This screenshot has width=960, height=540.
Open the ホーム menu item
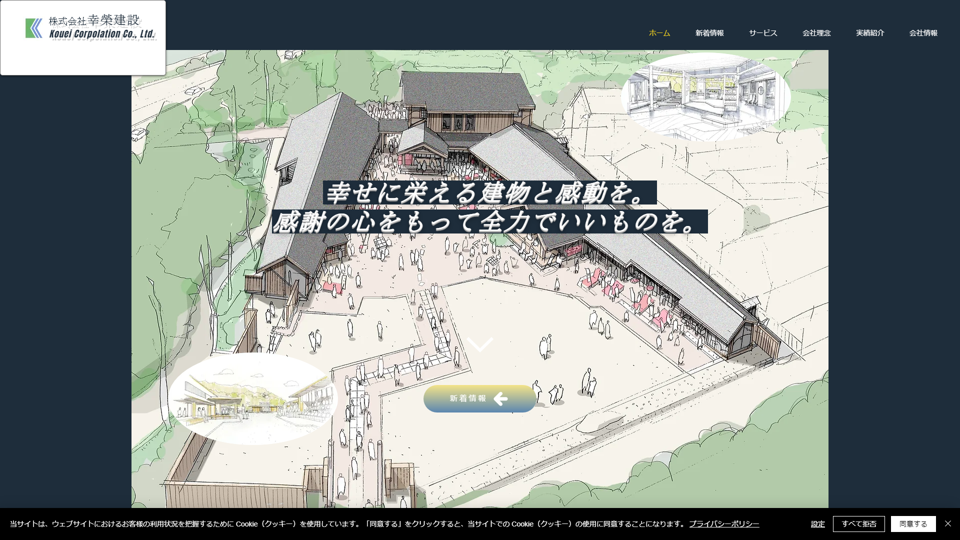(x=659, y=33)
